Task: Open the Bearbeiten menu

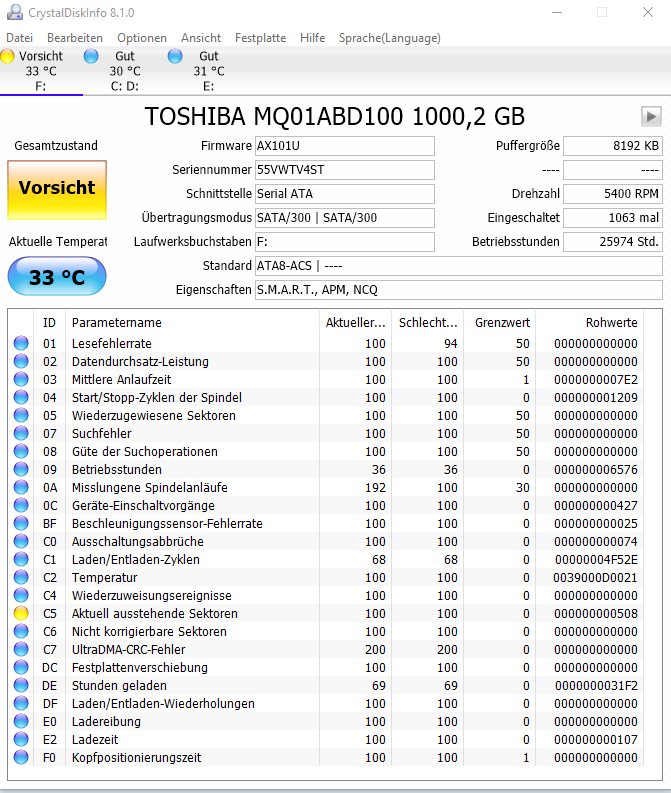Action: [x=75, y=38]
